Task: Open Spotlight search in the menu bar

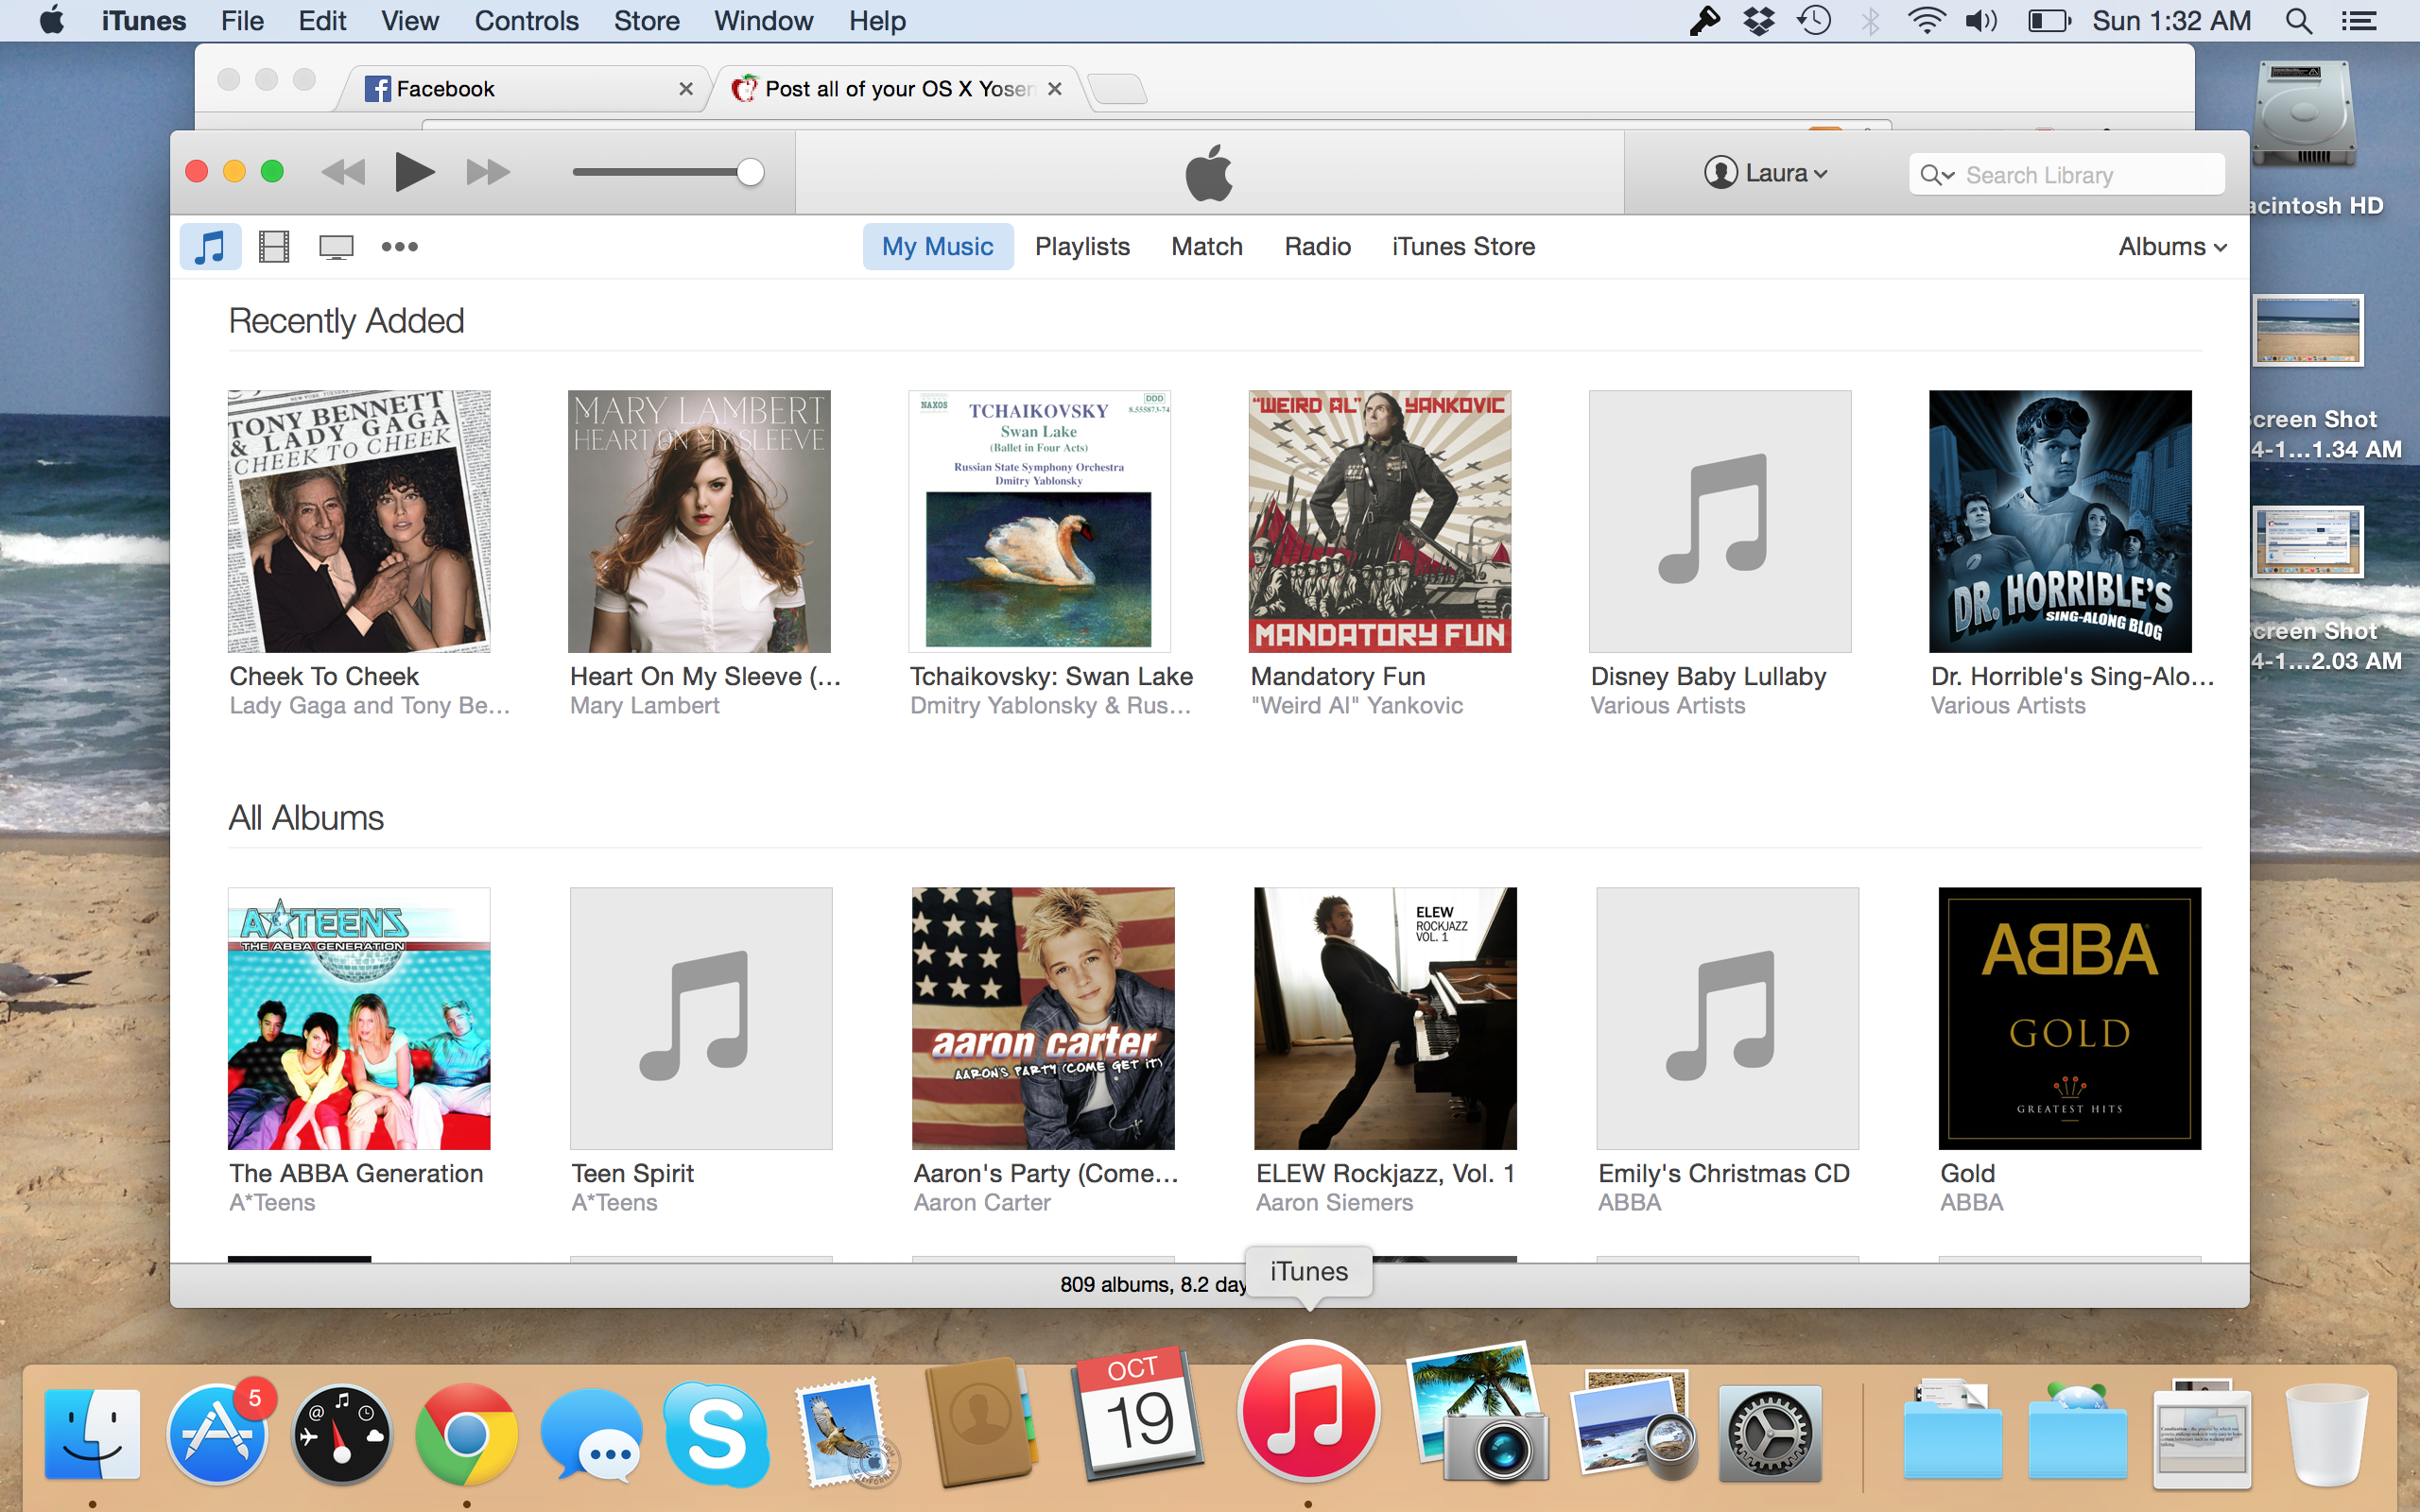Action: pyautogui.click(x=2299, y=20)
